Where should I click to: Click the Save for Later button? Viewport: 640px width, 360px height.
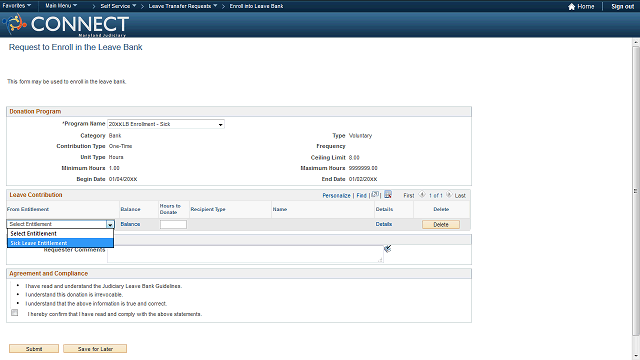[95, 349]
